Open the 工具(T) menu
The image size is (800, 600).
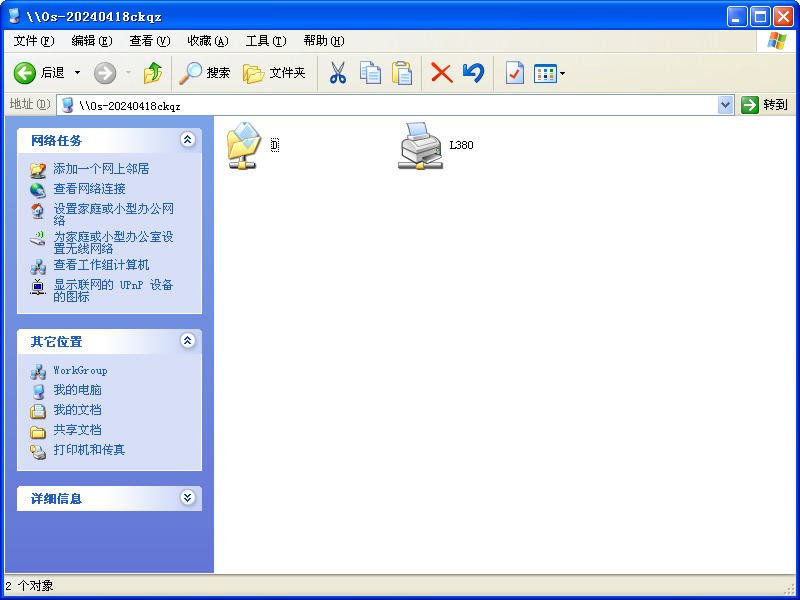tap(265, 41)
